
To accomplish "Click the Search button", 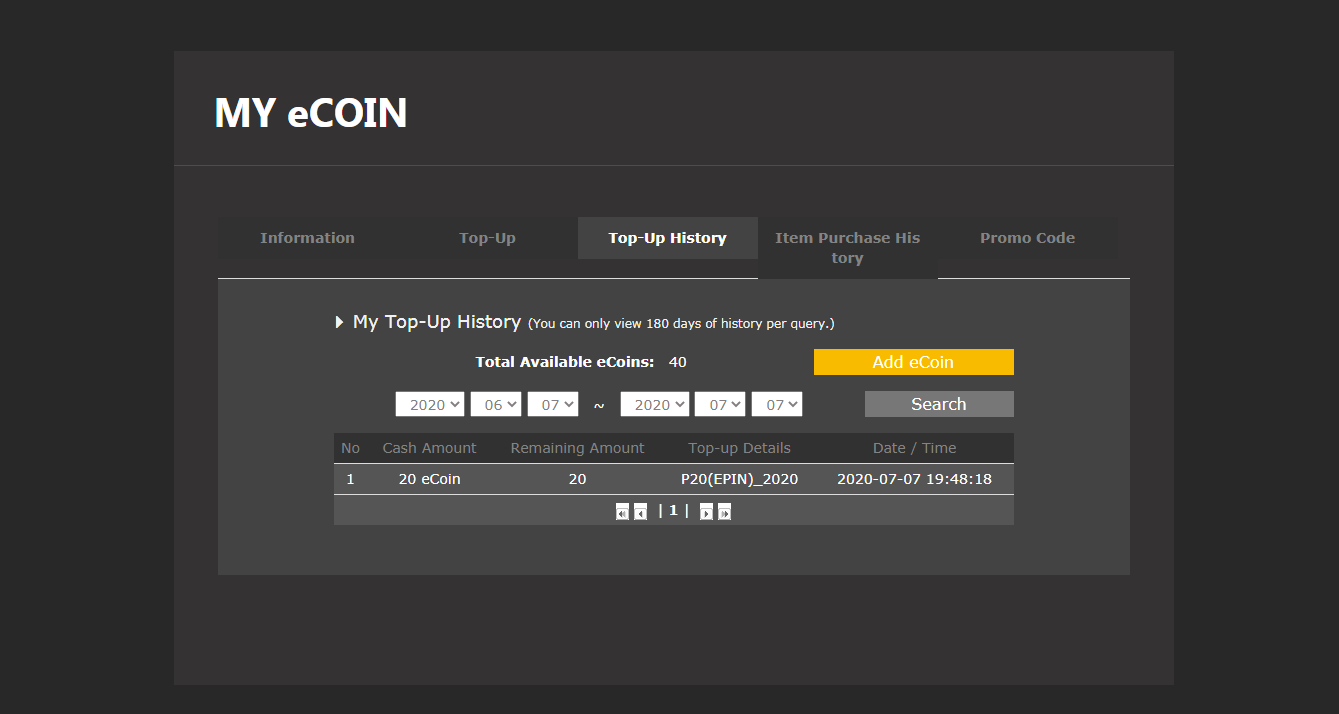I will pos(939,404).
